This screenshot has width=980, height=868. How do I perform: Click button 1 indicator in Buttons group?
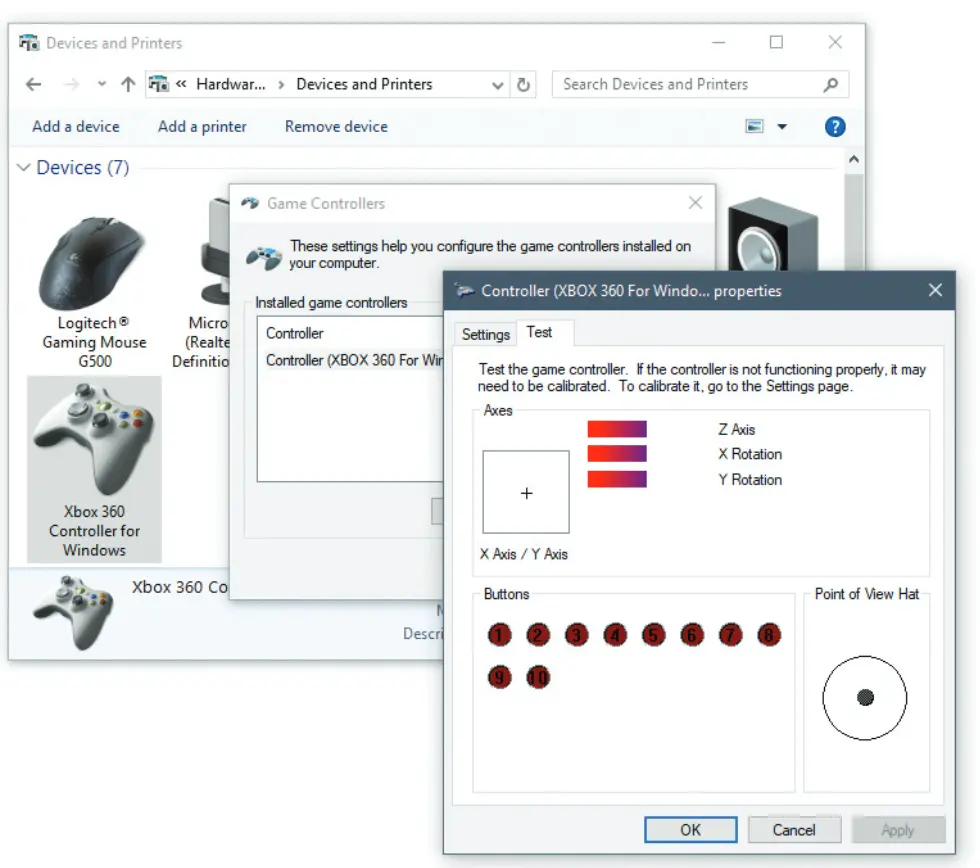pyautogui.click(x=500, y=635)
